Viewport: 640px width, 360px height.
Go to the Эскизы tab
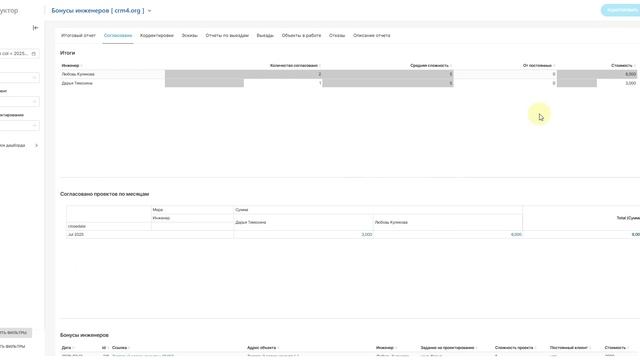pyautogui.click(x=189, y=36)
